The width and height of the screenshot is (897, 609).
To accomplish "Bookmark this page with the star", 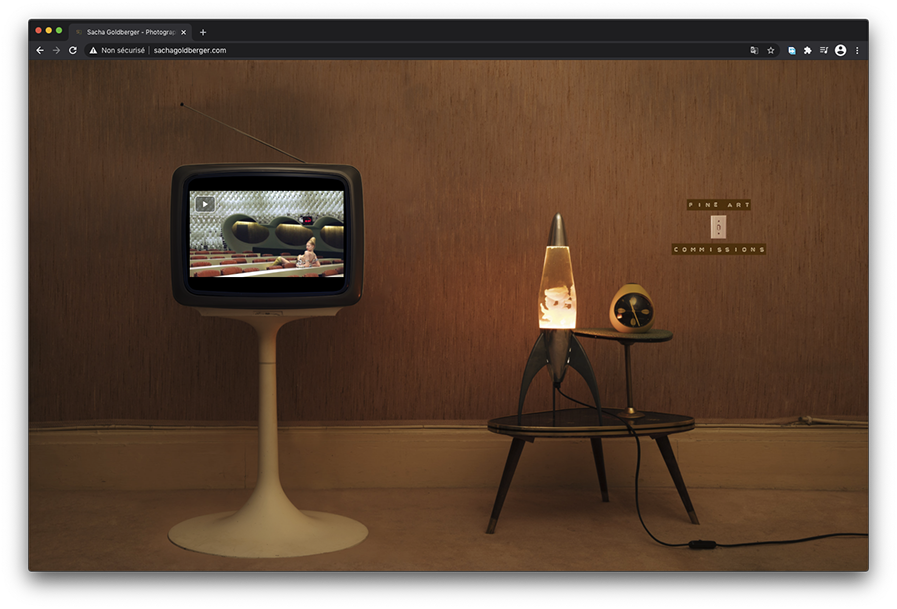I will coord(771,50).
